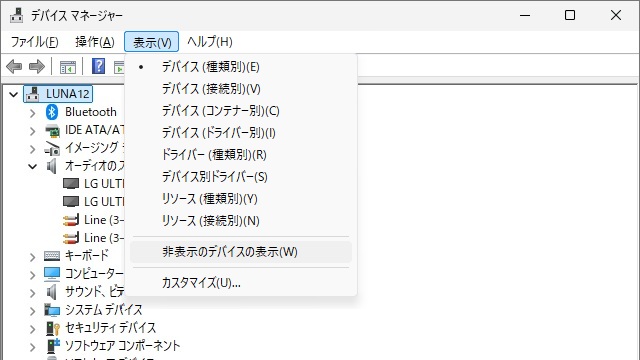The width and height of the screenshot is (640, 360).
Task: Expand the セキュリティ デバイス category
Action: 33,329
